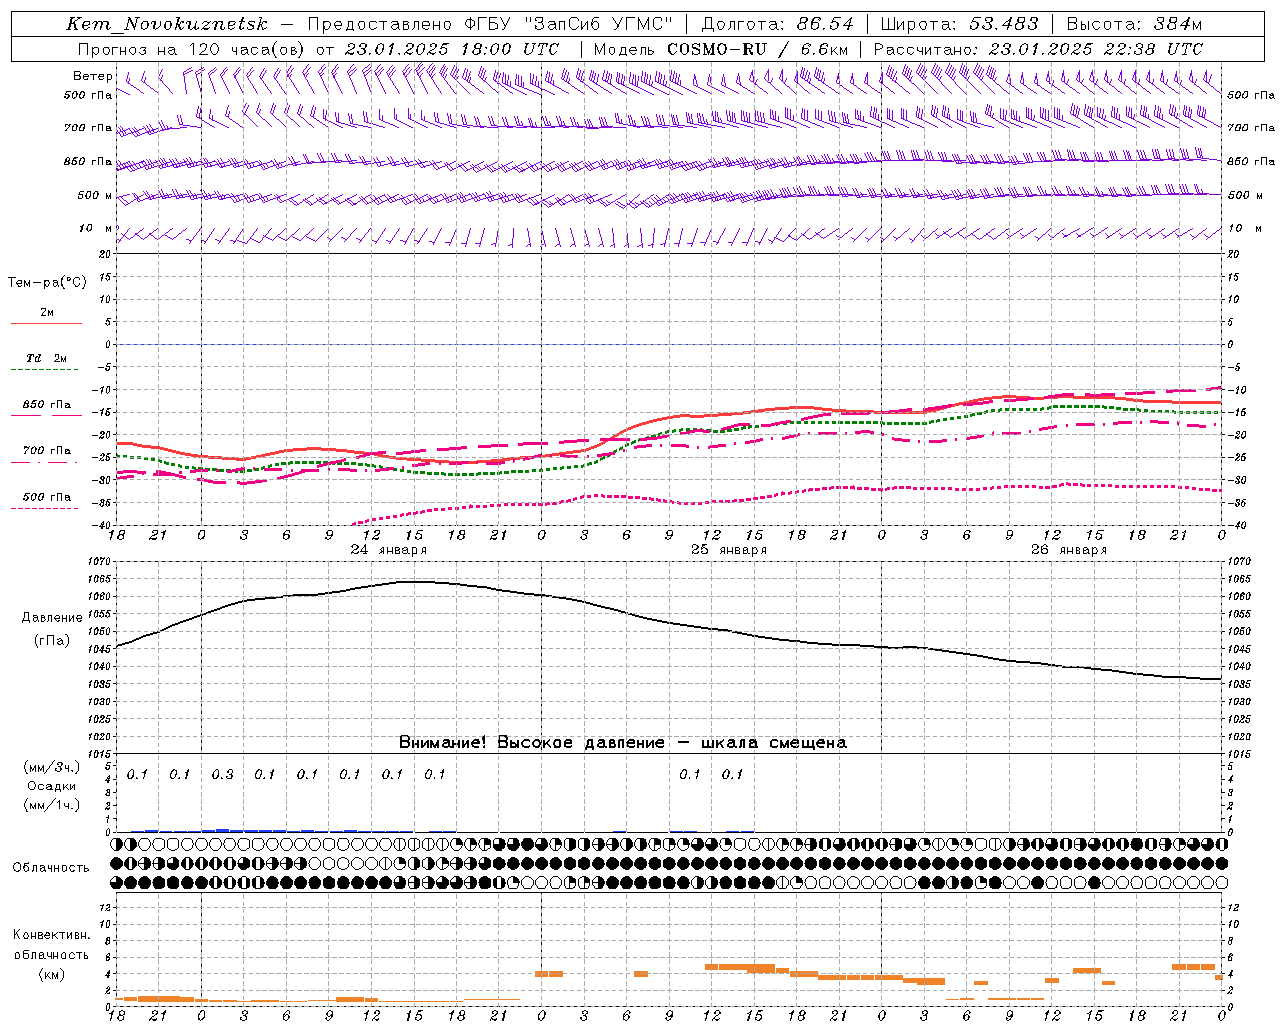
Task: Click the 0.3 precipitation value
Action: pos(222,775)
